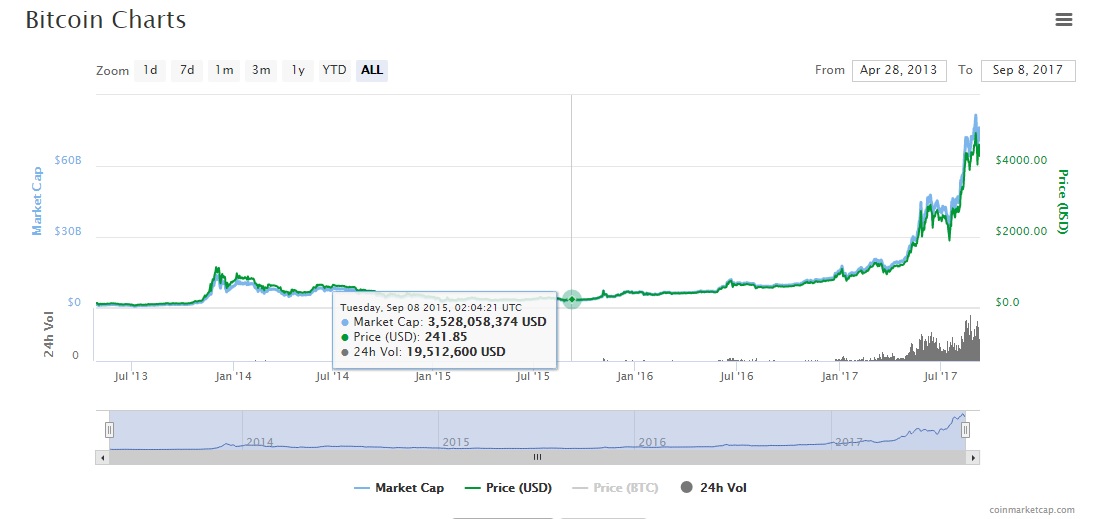Select the ALL zoom range
The height and width of the screenshot is (519, 1111).
(x=372, y=70)
